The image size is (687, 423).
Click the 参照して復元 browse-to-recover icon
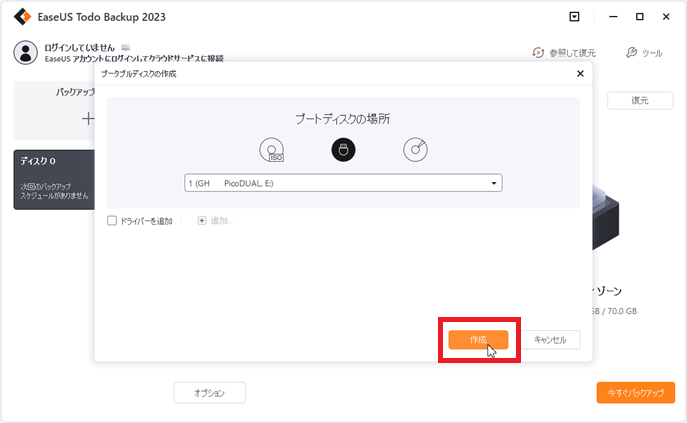click(x=539, y=52)
